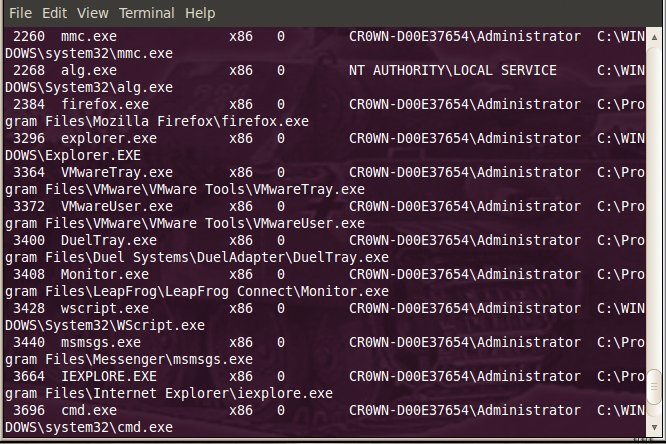Open the View menu
Screen dimensions: 666x444
(x=92, y=13)
